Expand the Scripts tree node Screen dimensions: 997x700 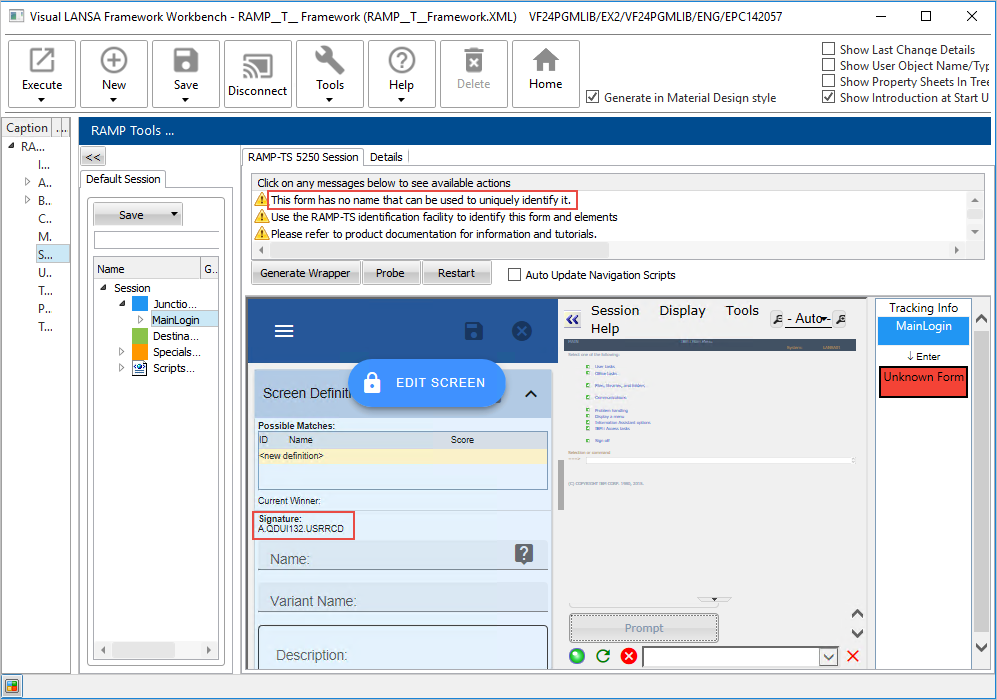pyautogui.click(x=122, y=368)
